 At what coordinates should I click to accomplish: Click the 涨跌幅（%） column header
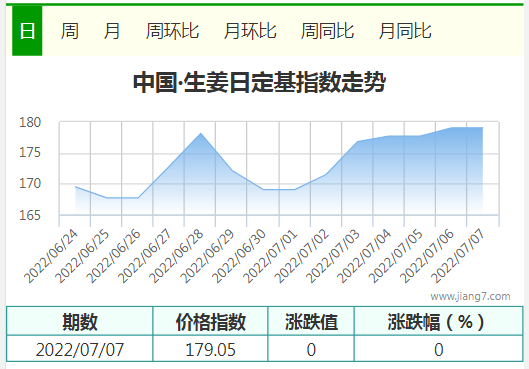click(x=439, y=321)
